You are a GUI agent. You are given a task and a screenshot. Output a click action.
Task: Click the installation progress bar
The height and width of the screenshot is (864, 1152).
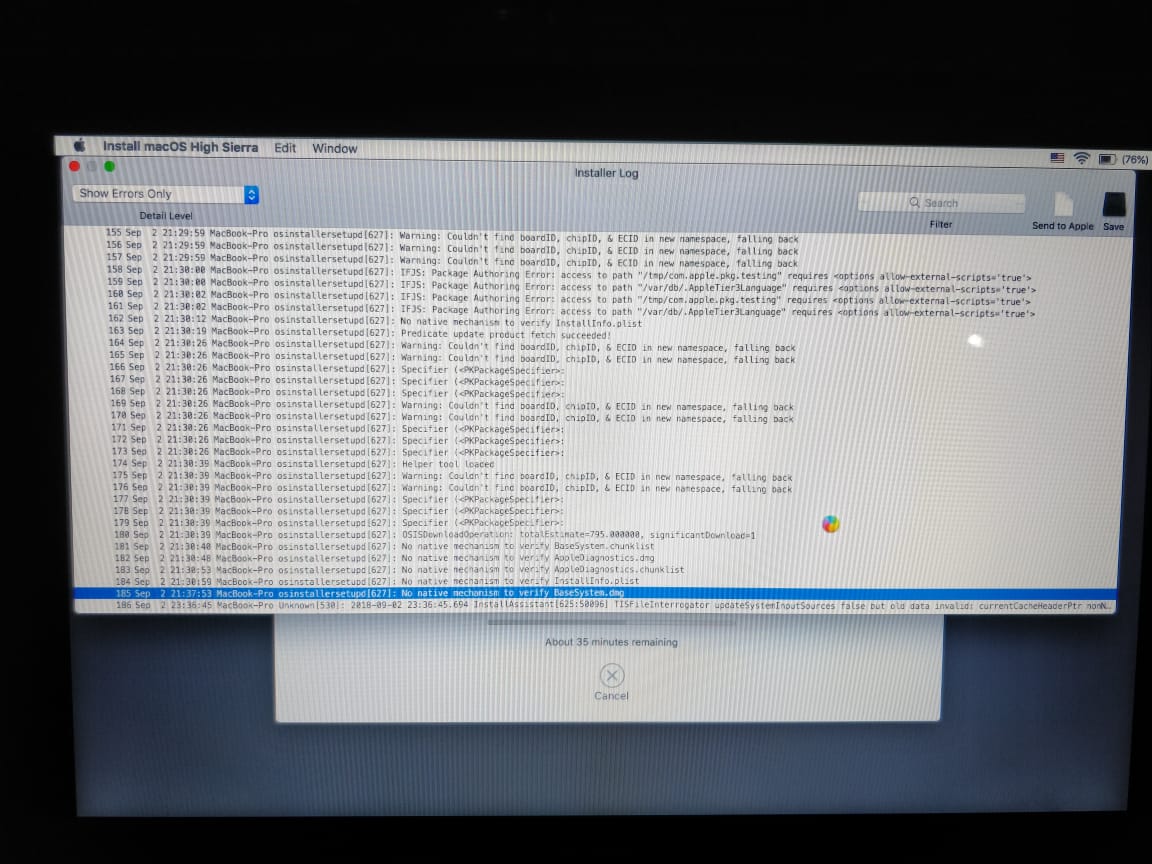pos(611,623)
